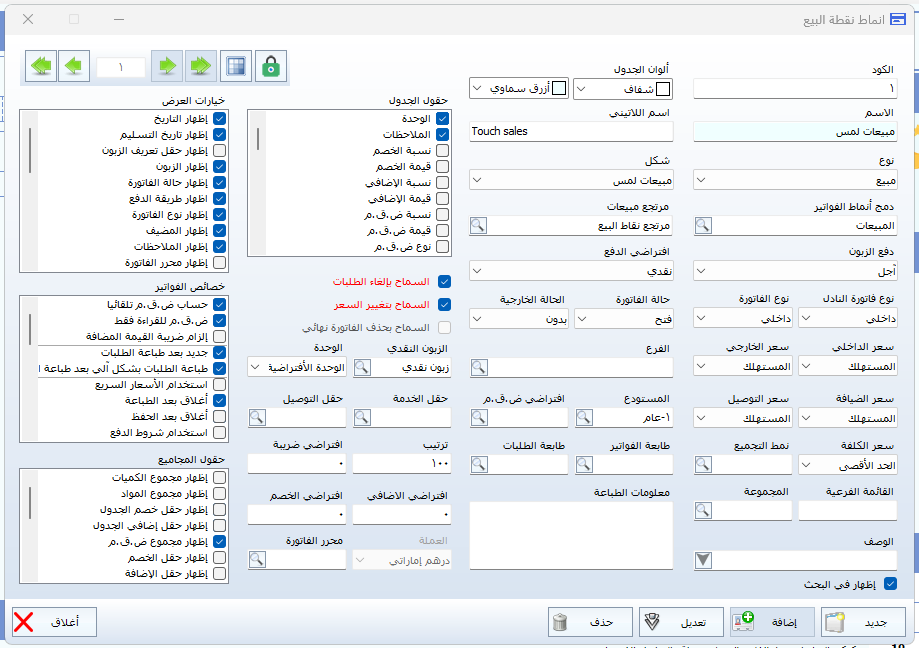
Task: Enable the نسبة الخصم table field checkbox
Action: (x=443, y=150)
